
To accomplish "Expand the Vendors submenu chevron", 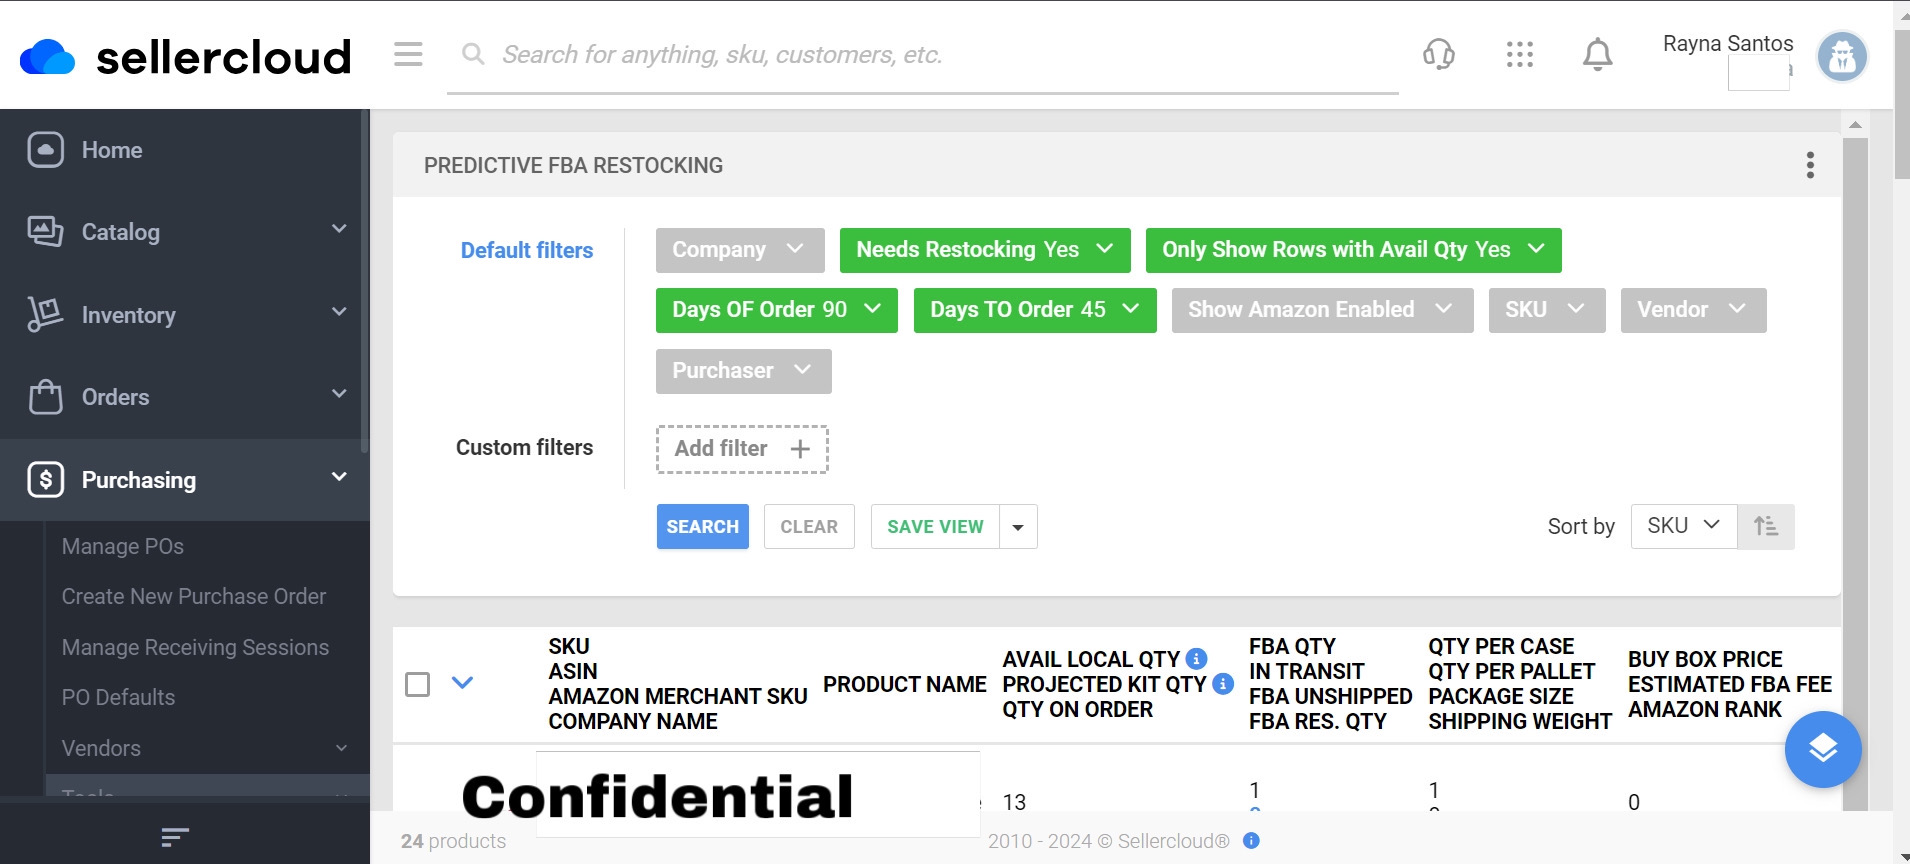I will pos(341,748).
